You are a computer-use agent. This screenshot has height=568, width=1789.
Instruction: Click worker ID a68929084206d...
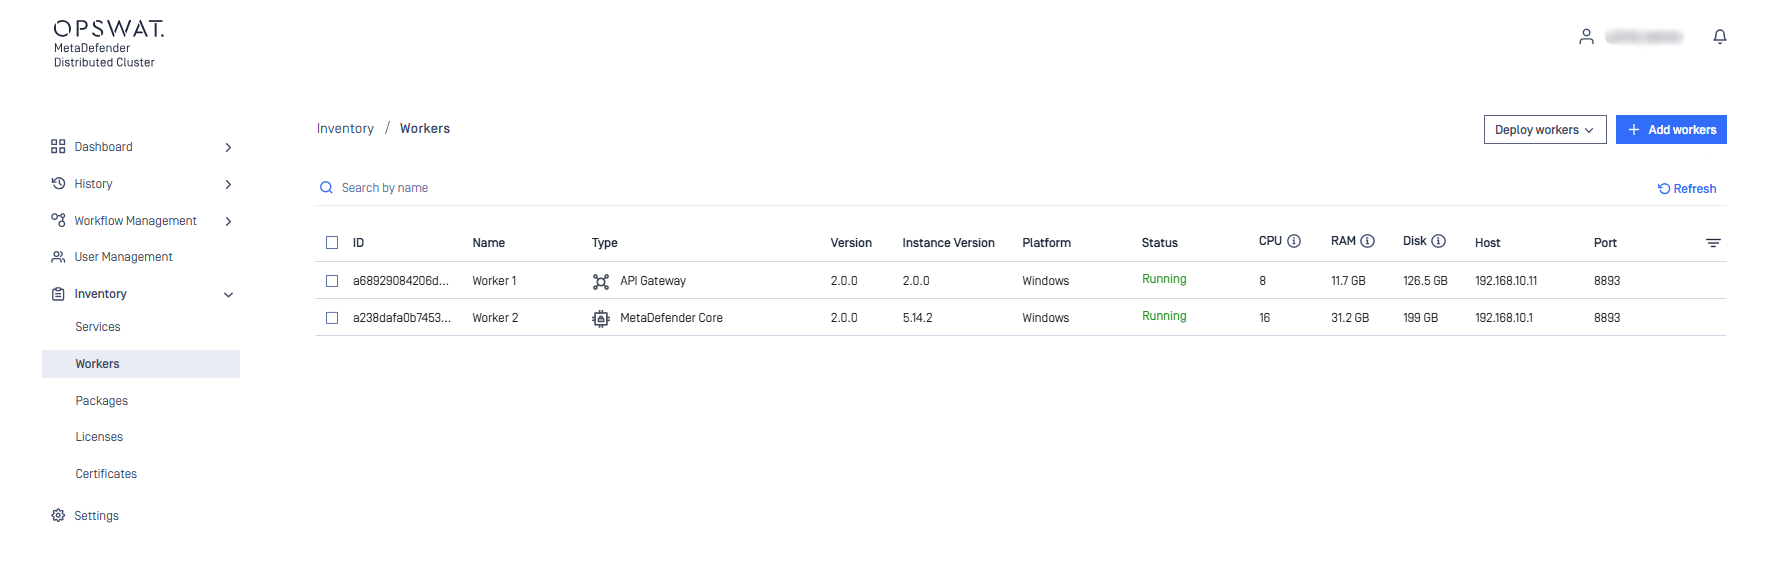click(401, 281)
